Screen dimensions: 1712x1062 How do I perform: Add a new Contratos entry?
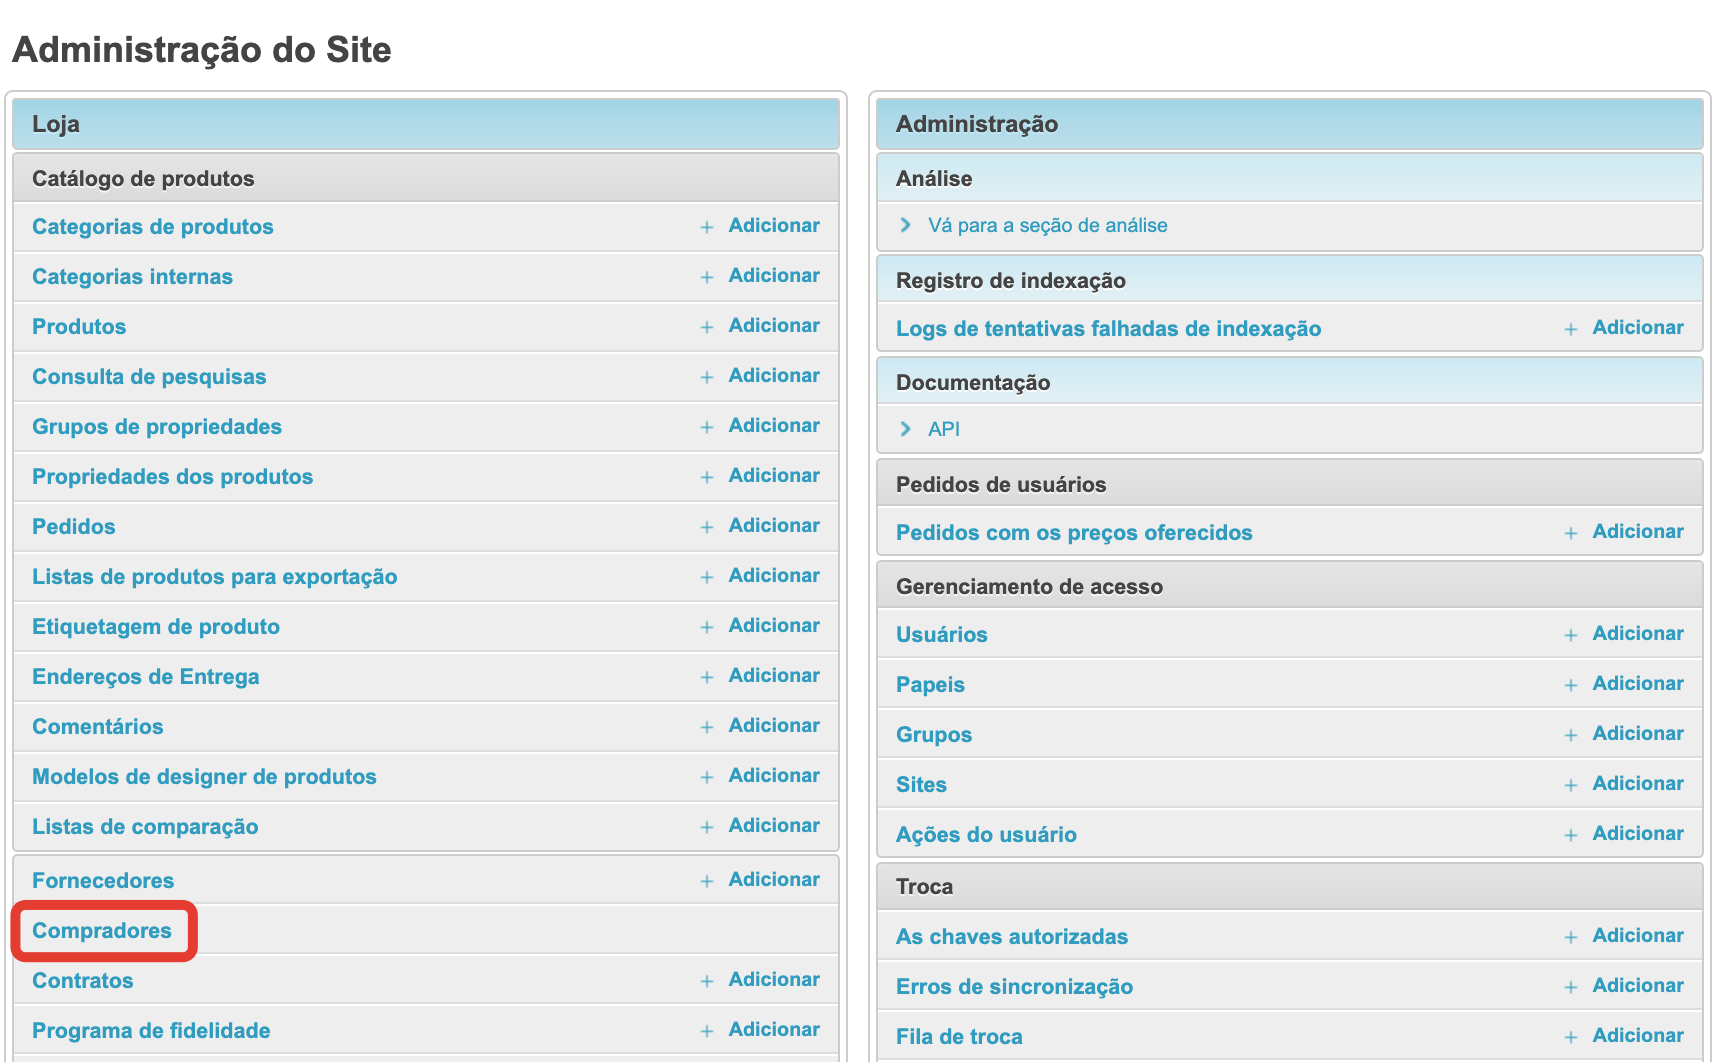[x=773, y=980]
